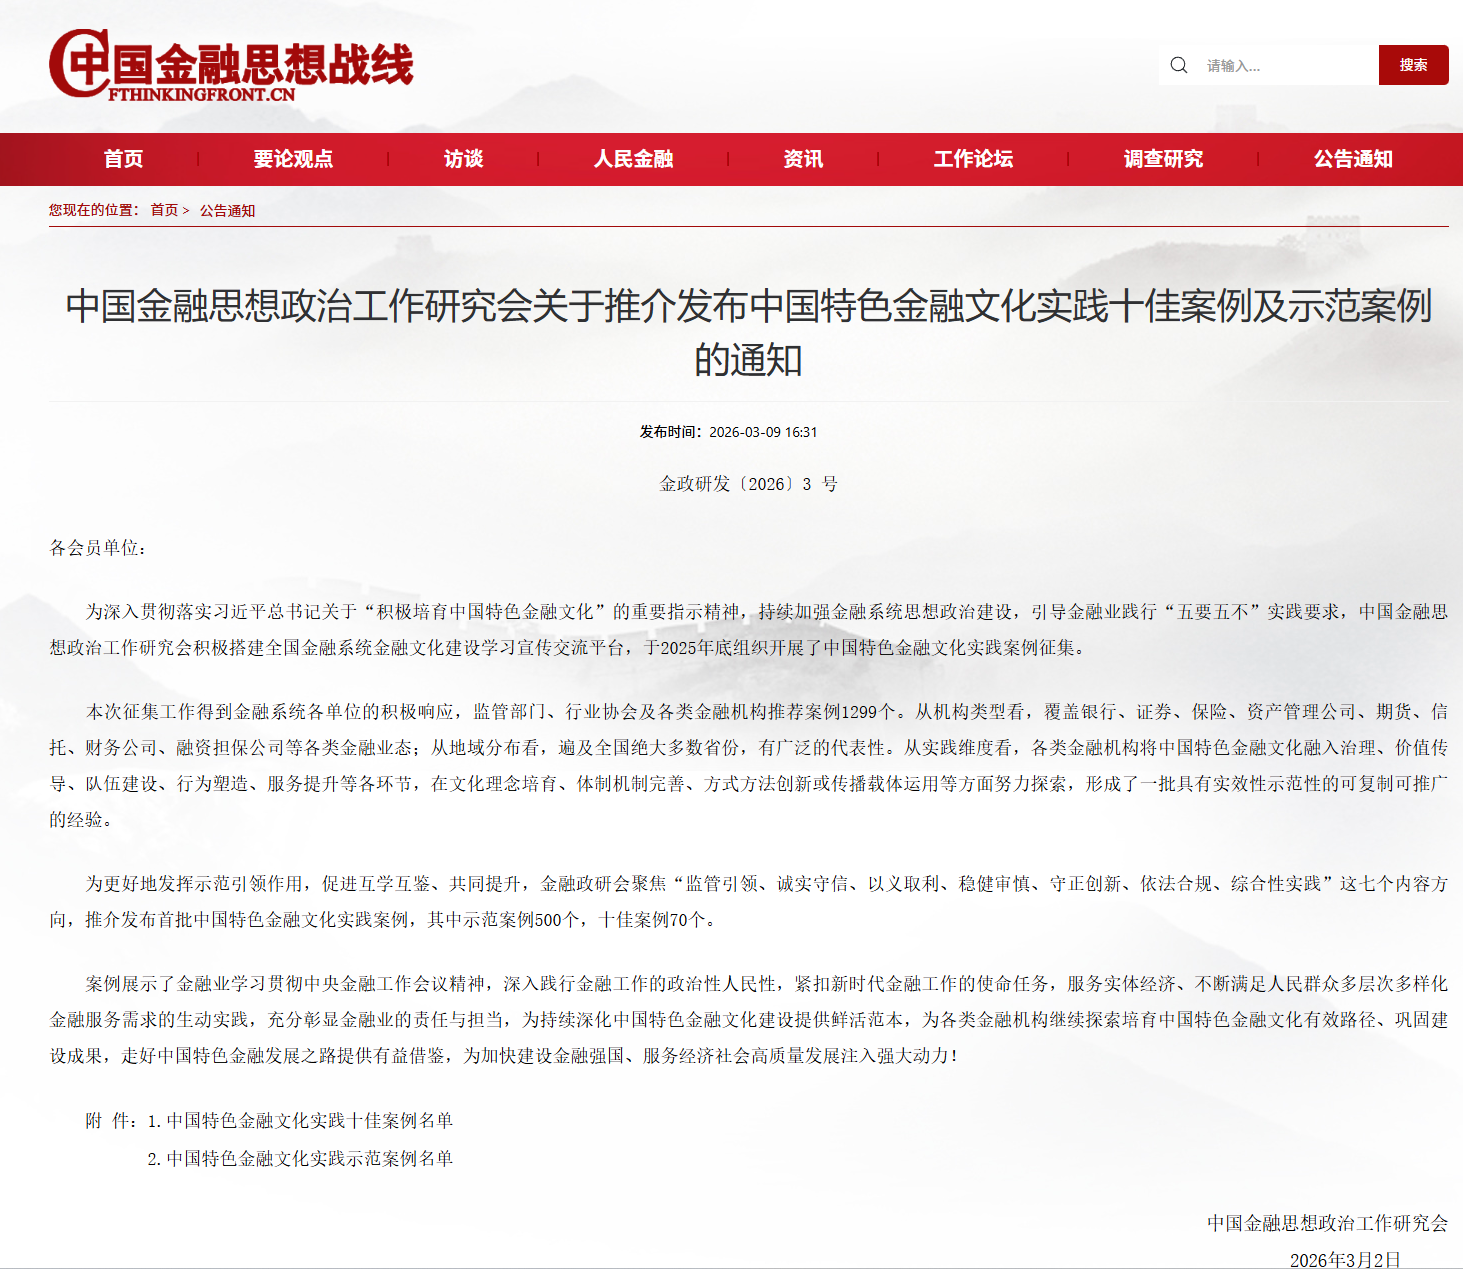Click the 中国金融思想战线 site logo
The width and height of the screenshot is (1463, 1269).
pos(231,65)
